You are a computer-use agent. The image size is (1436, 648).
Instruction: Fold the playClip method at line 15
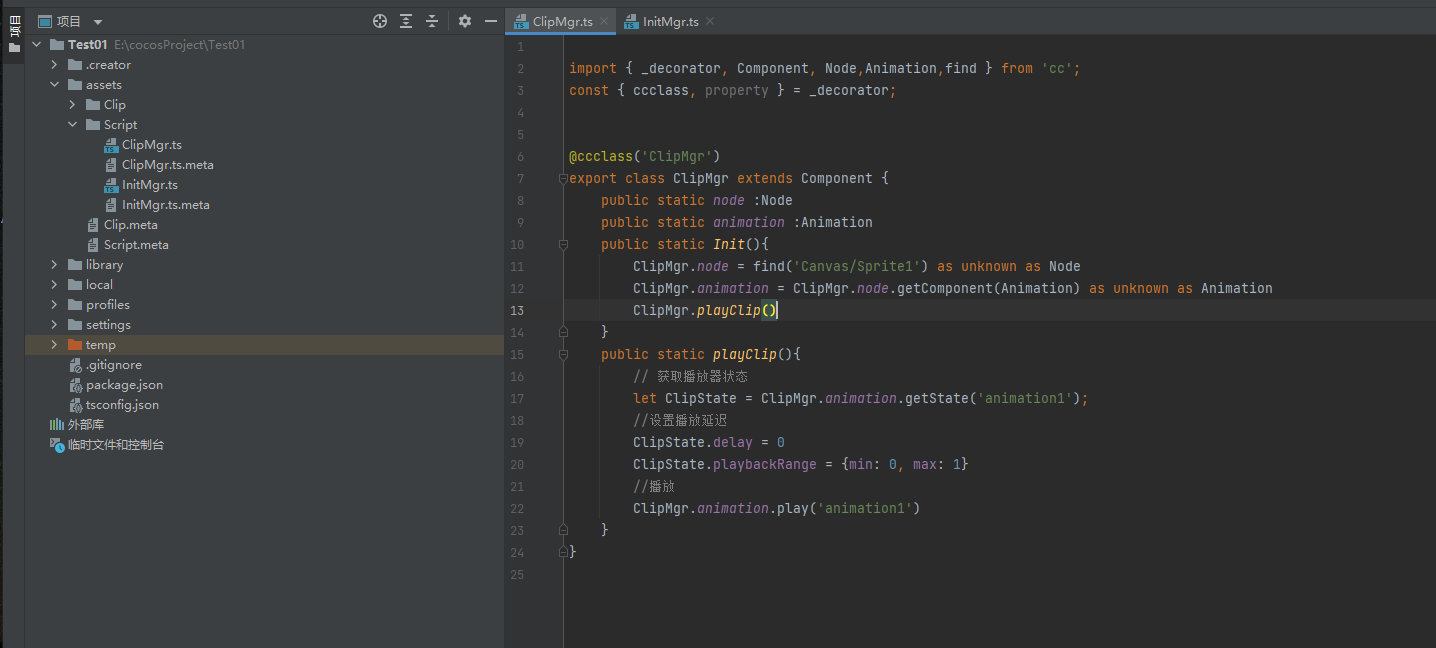(563, 355)
